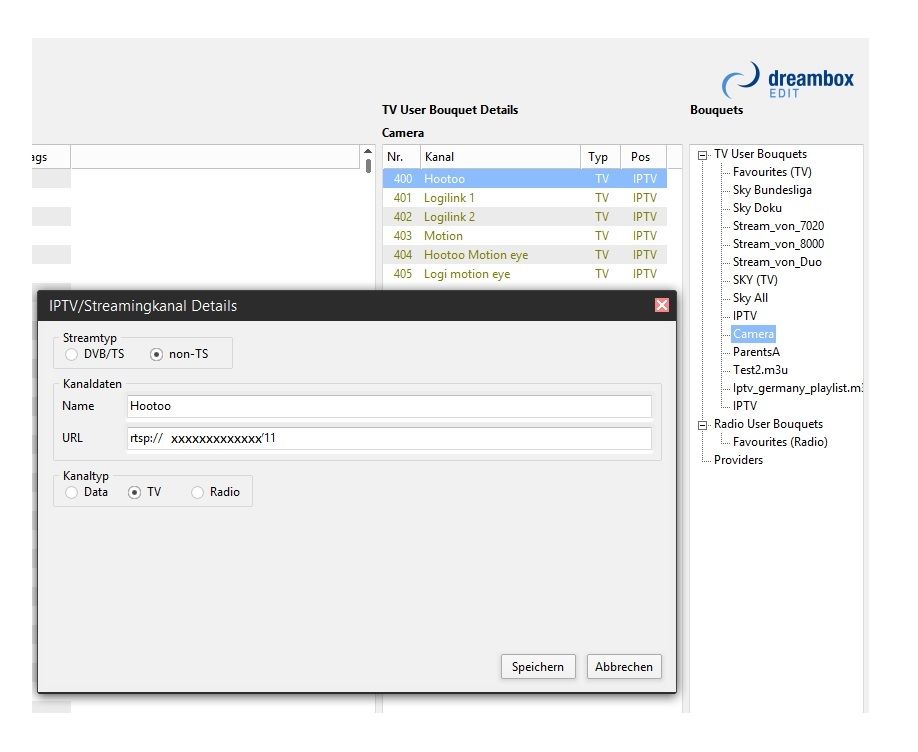Screen dimensions: 918x752
Task: Click the scrollbar up arrow of left list
Action: [368, 151]
